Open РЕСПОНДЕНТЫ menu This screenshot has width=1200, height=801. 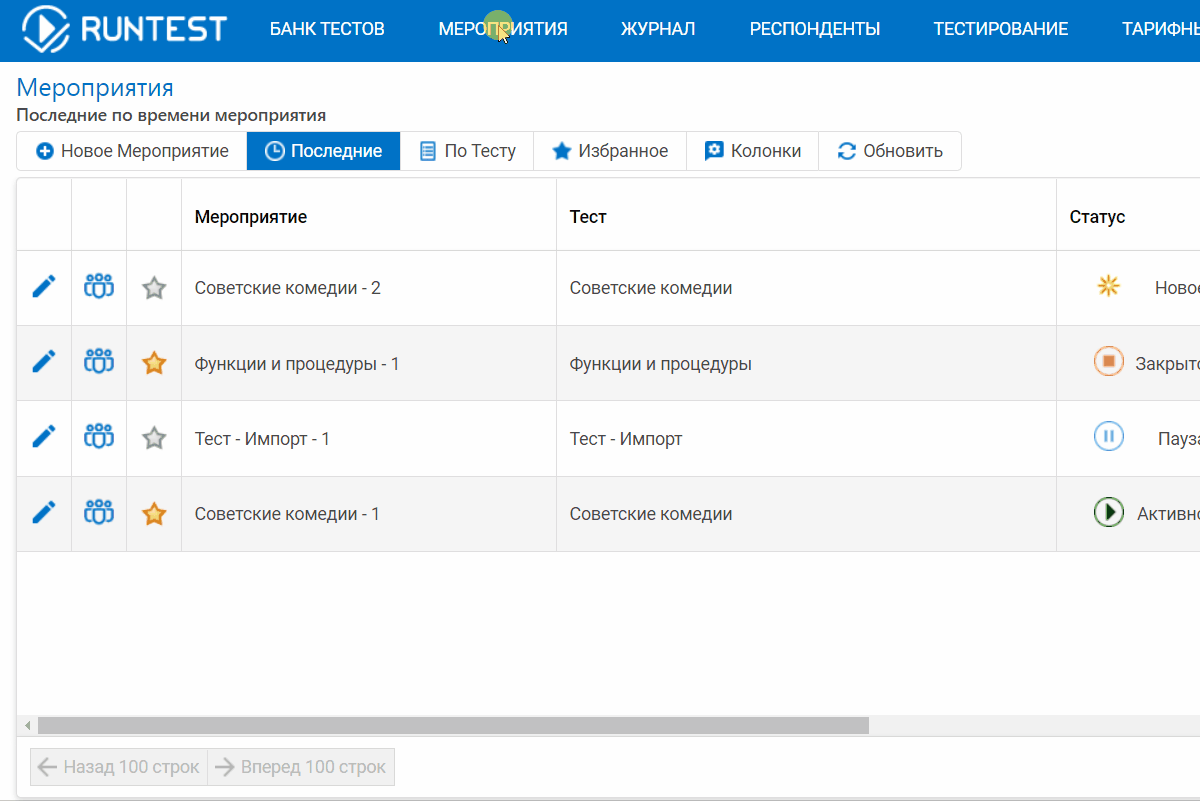pos(815,29)
